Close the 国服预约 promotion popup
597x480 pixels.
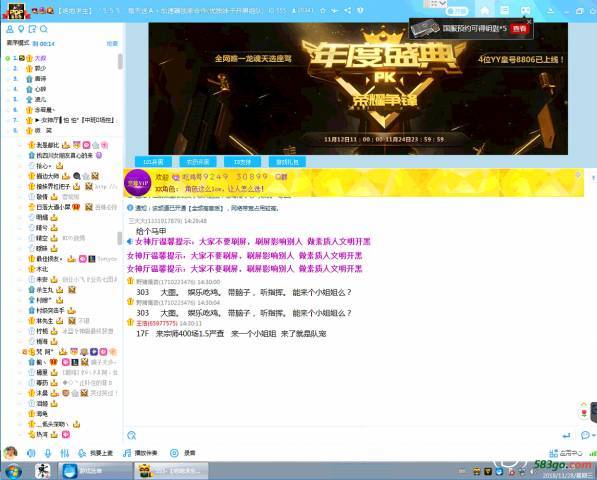pyautogui.click(x=529, y=22)
